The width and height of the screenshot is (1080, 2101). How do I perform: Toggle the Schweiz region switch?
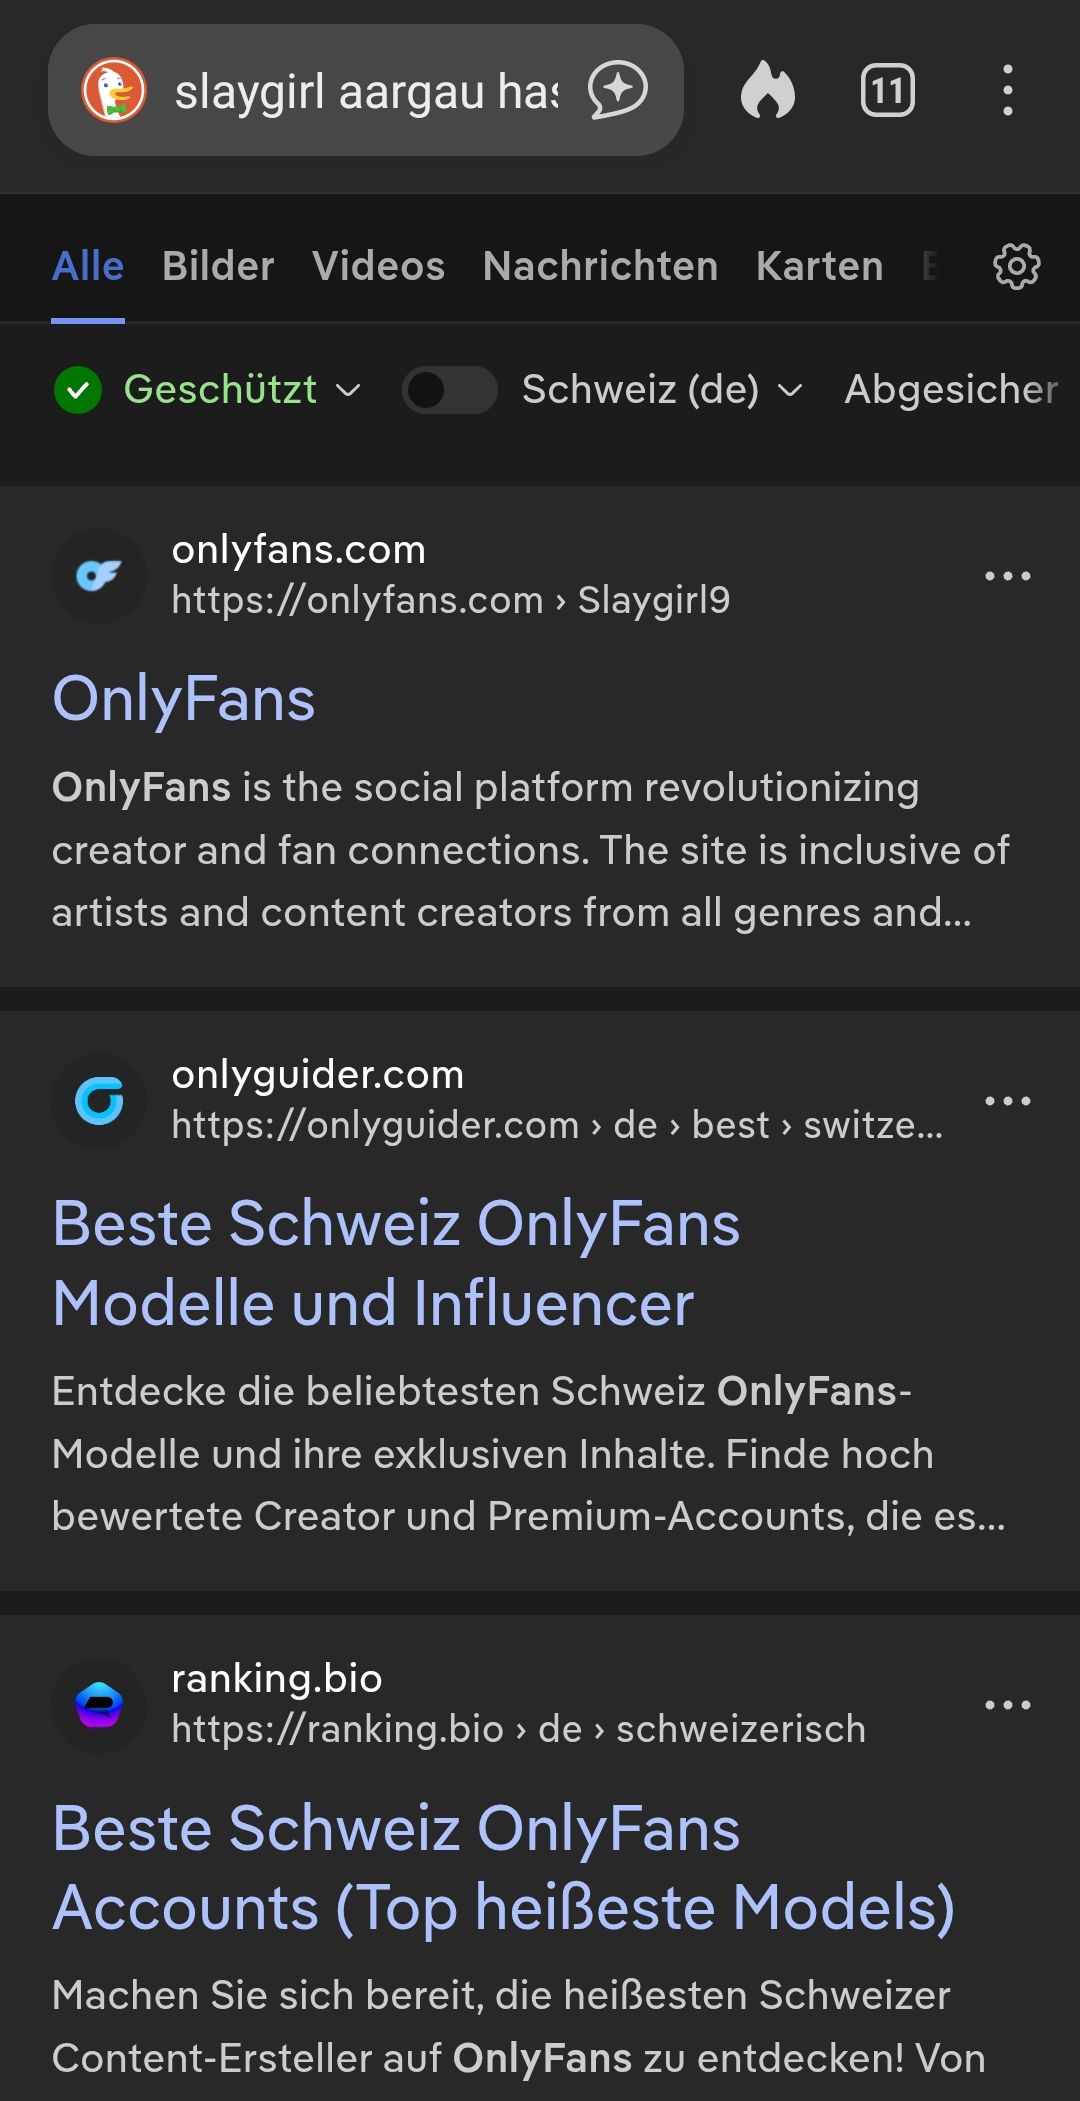pos(449,390)
